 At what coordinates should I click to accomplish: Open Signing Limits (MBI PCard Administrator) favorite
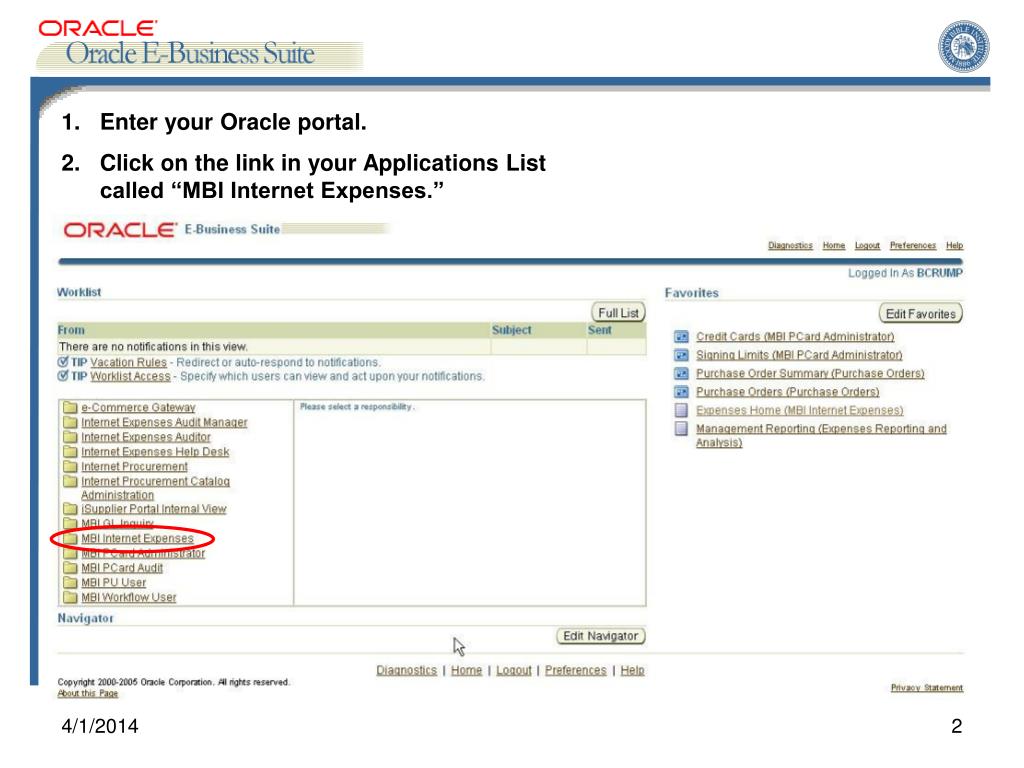799,355
